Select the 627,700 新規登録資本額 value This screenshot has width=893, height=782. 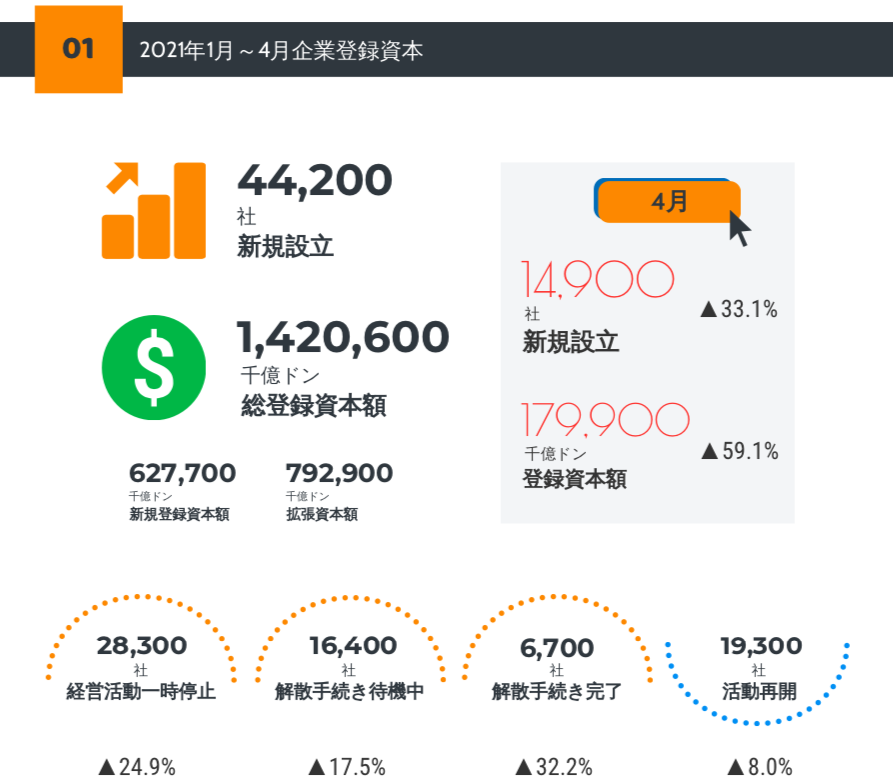182,473
